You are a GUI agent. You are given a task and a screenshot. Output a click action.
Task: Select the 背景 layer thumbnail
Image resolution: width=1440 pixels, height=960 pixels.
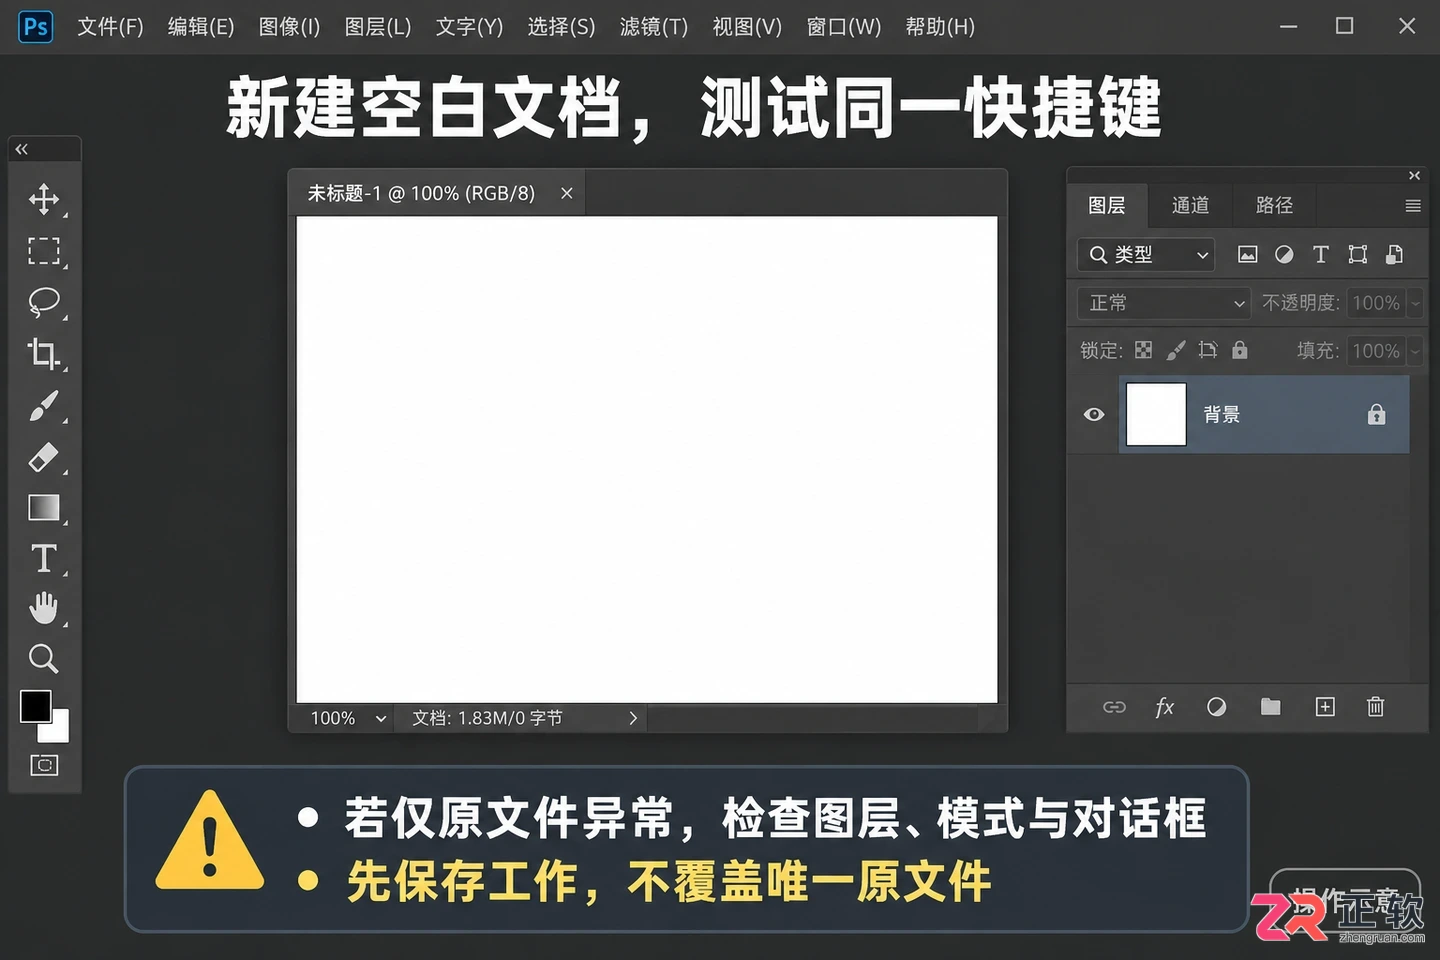[1156, 414]
